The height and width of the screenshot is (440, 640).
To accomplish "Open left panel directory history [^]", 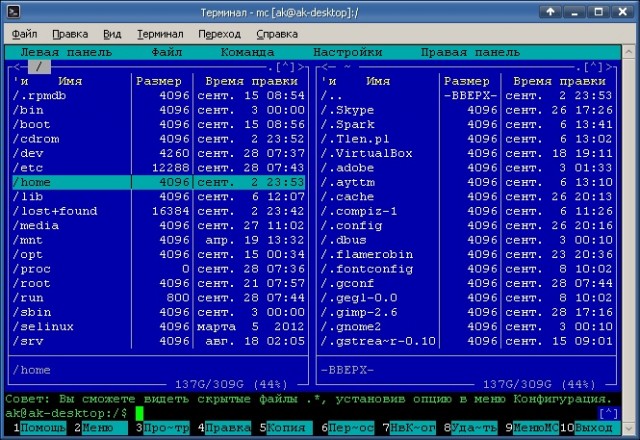I will [x=287, y=67].
